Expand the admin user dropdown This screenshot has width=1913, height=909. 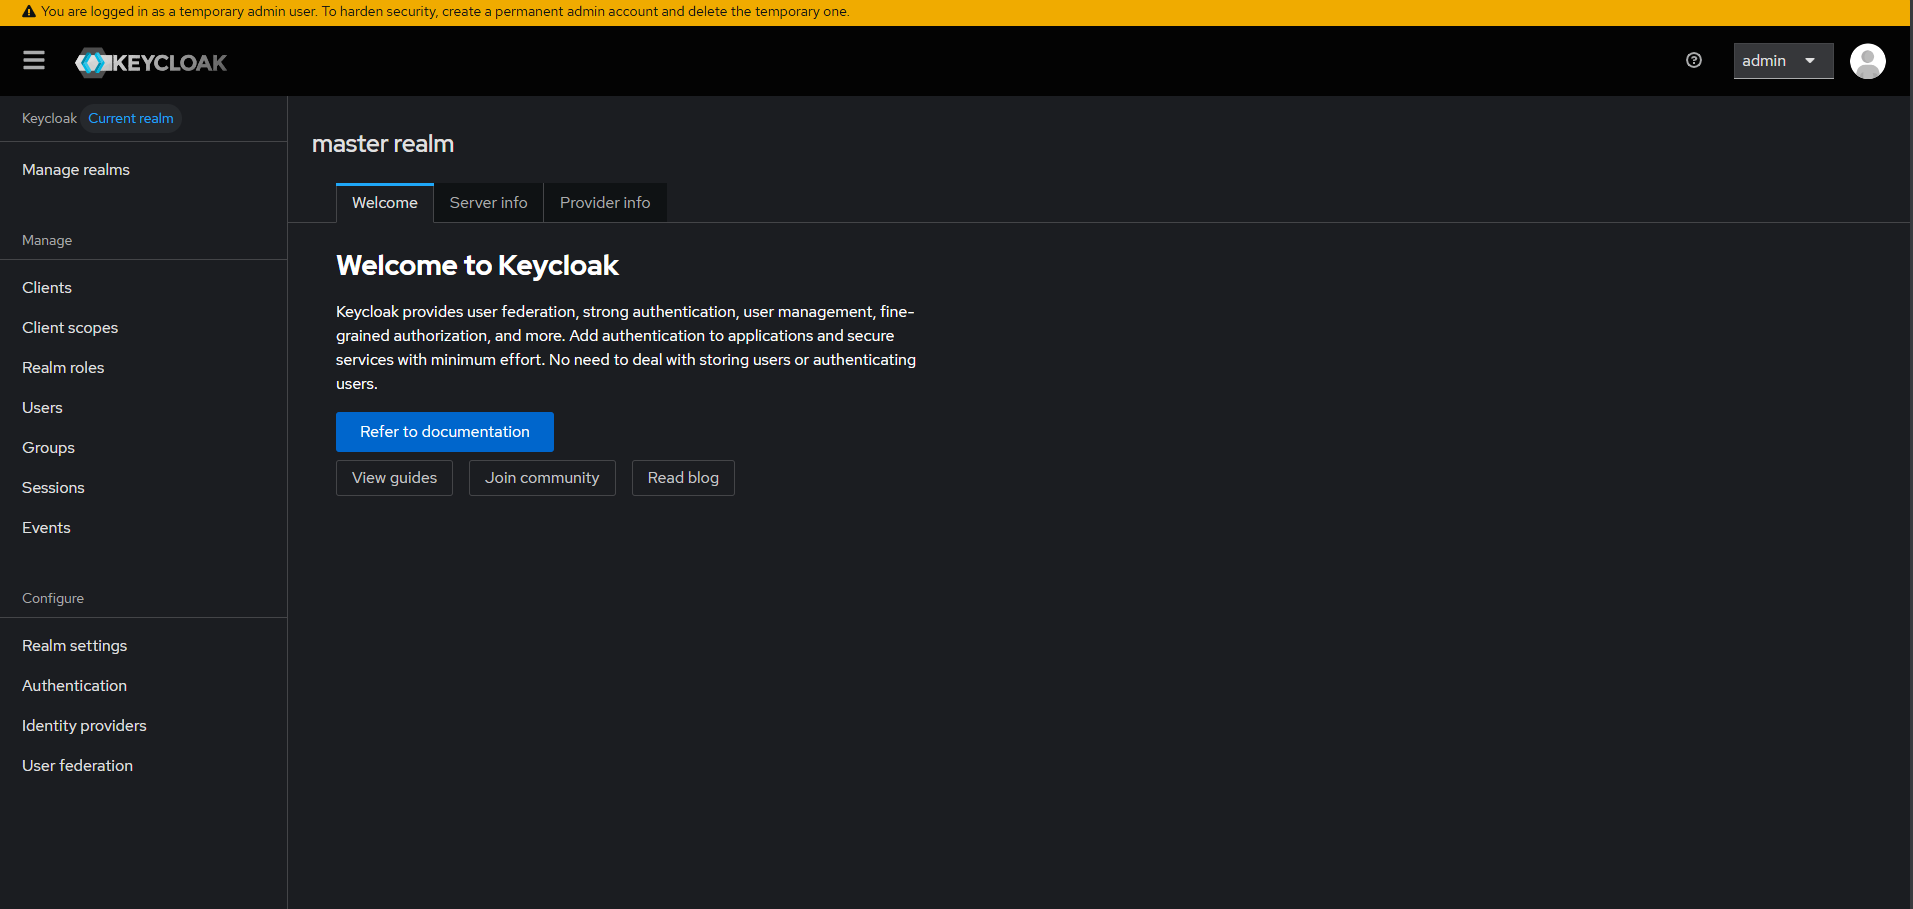[x=1782, y=61]
